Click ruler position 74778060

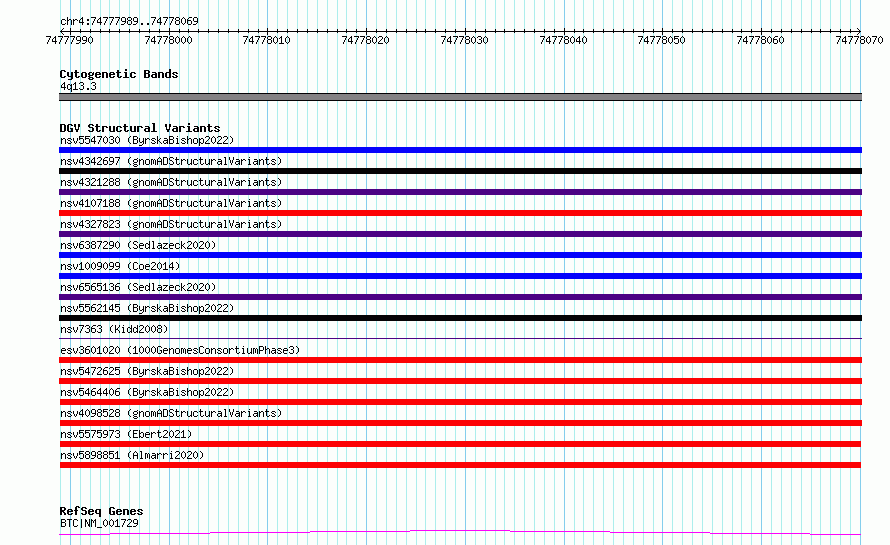click(x=761, y=40)
